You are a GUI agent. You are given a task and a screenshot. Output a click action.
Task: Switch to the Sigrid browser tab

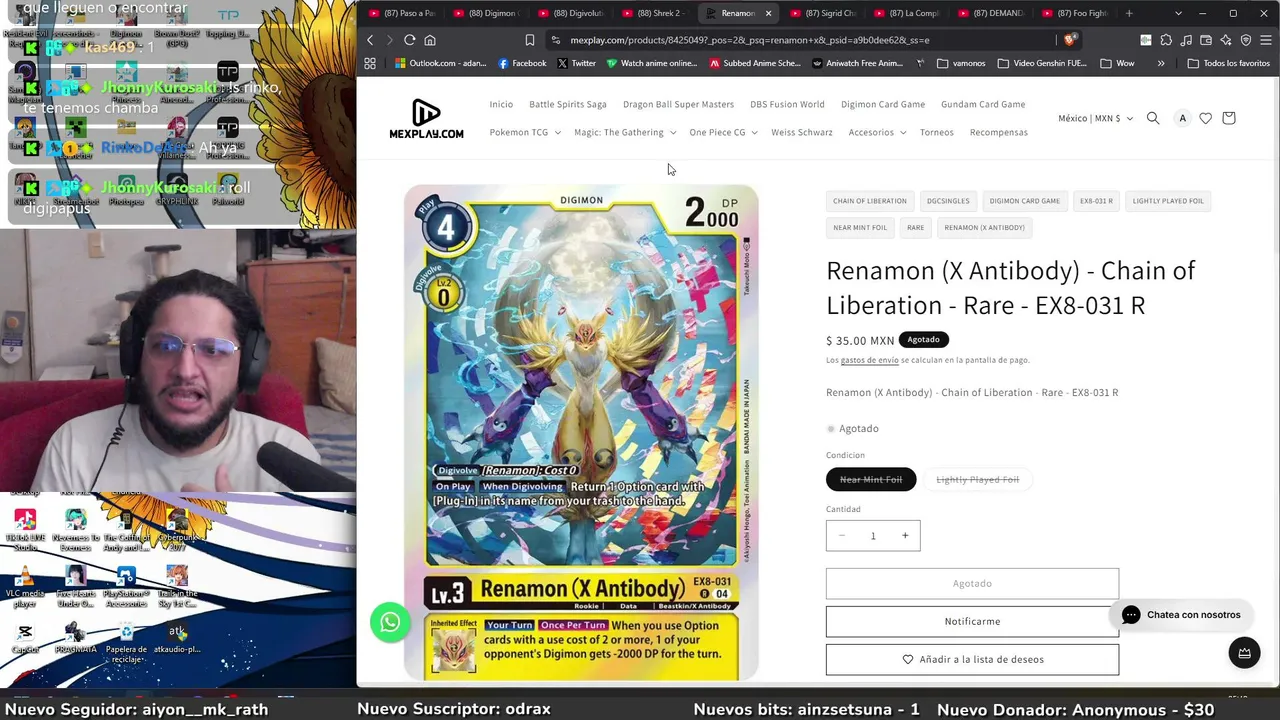(x=823, y=13)
